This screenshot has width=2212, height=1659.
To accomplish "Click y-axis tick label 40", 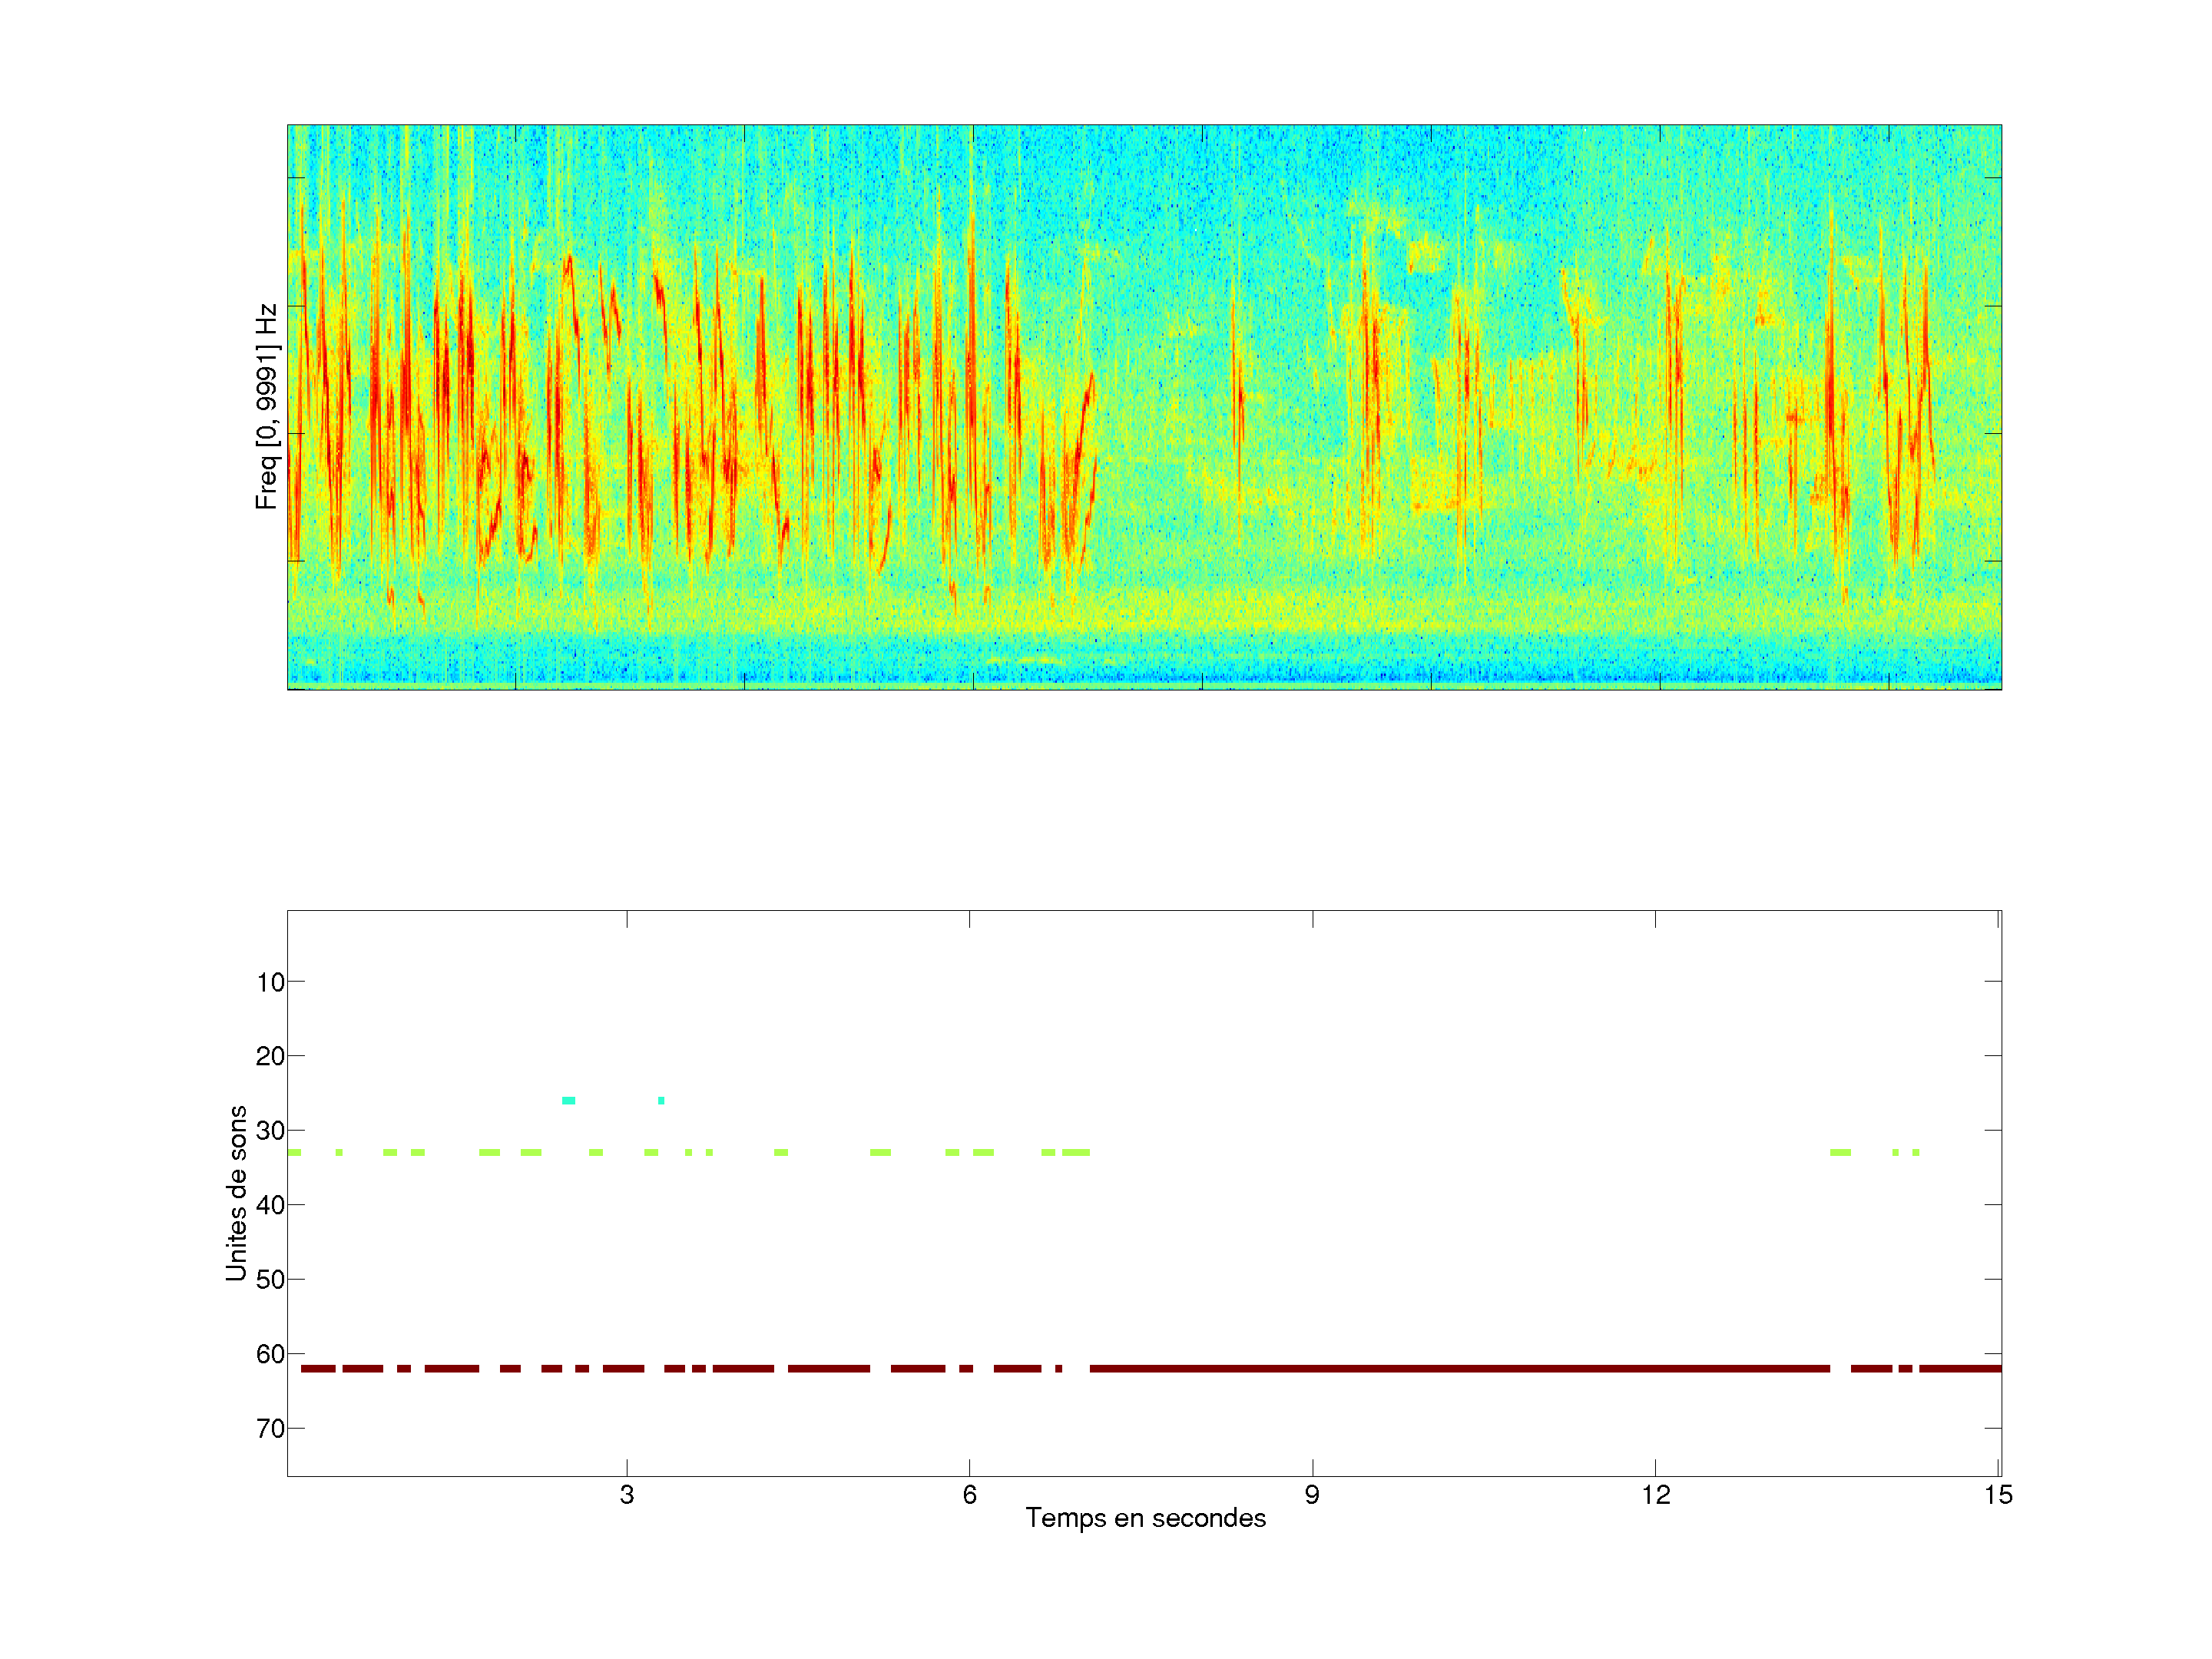I will click(x=270, y=1205).
